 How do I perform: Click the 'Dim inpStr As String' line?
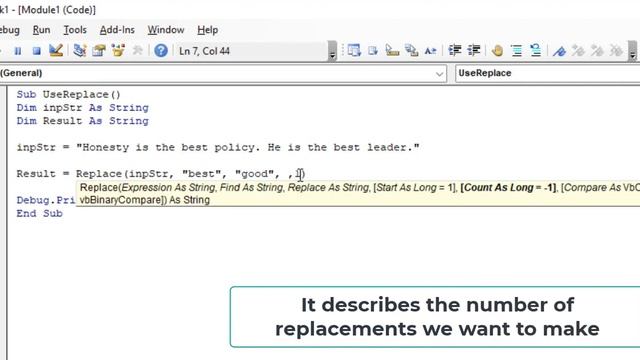point(82,108)
